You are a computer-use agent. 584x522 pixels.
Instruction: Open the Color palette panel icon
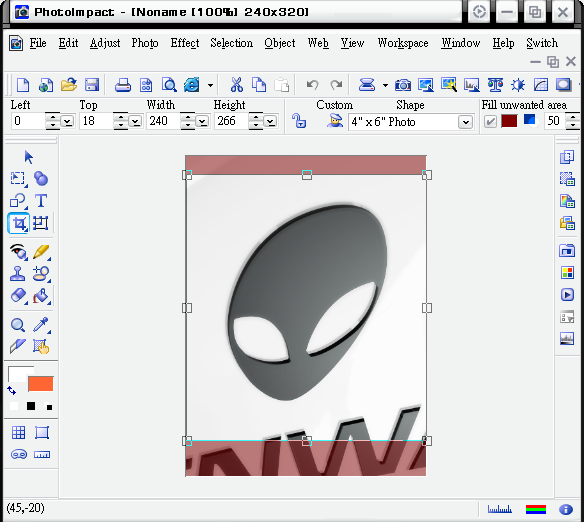coord(567,273)
